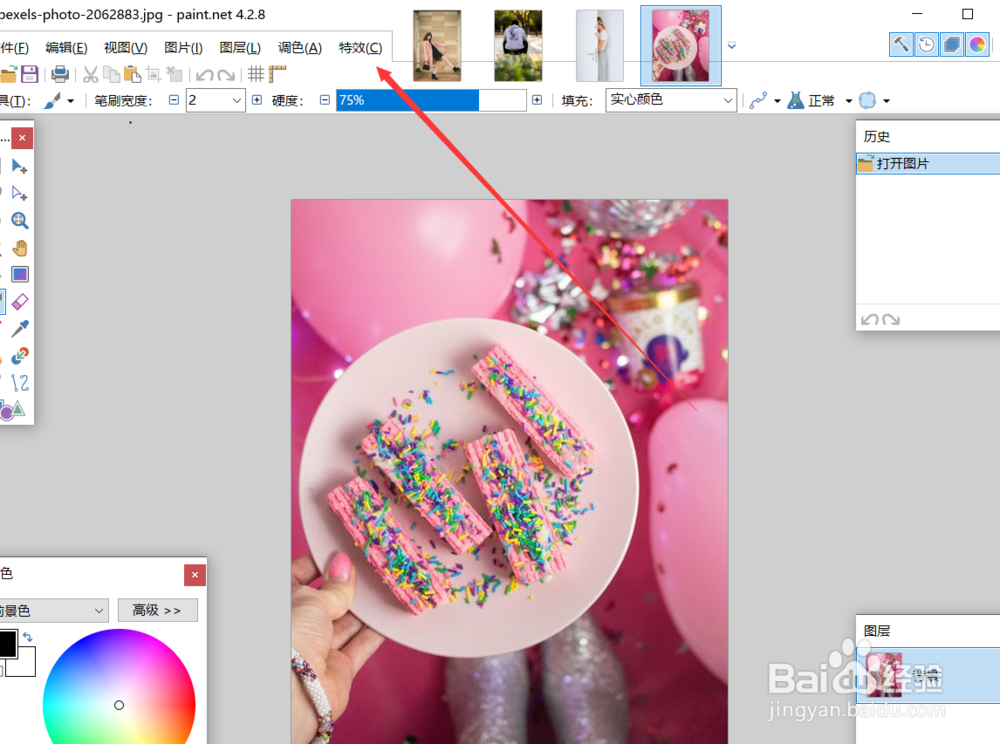This screenshot has width=1000, height=744.
Task: Select the pexels-photo-2062883 image thumbnail
Action: pos(680,44)
